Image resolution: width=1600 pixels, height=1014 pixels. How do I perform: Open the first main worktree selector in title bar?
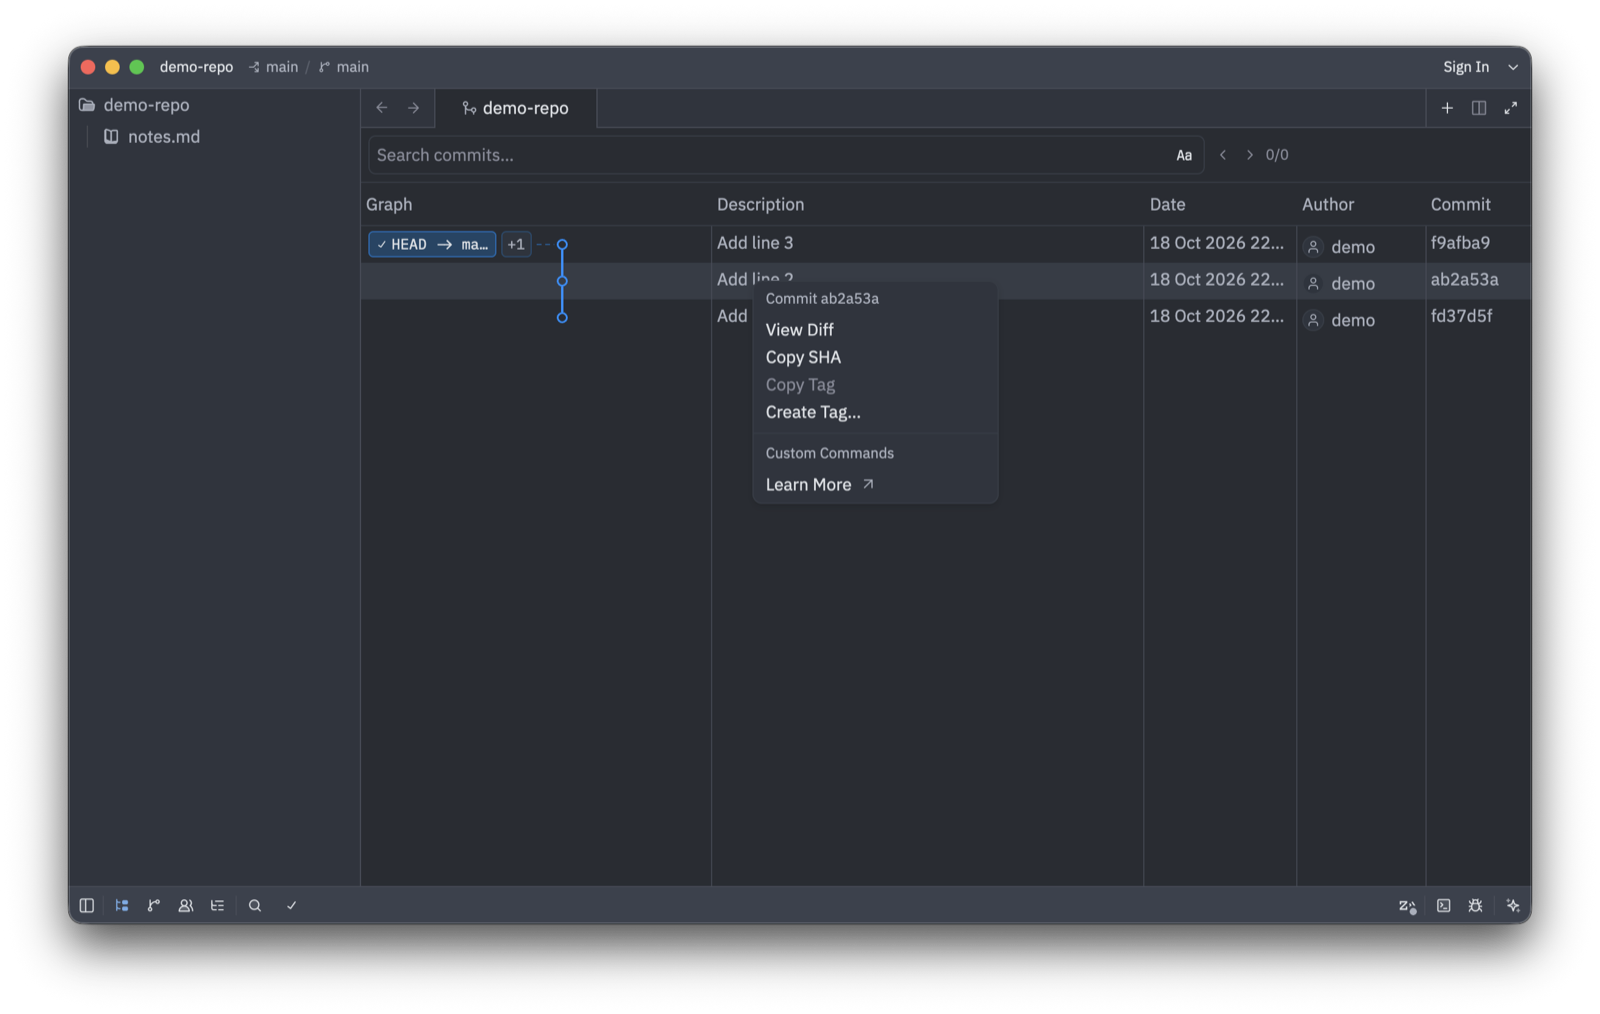point(273,67)
